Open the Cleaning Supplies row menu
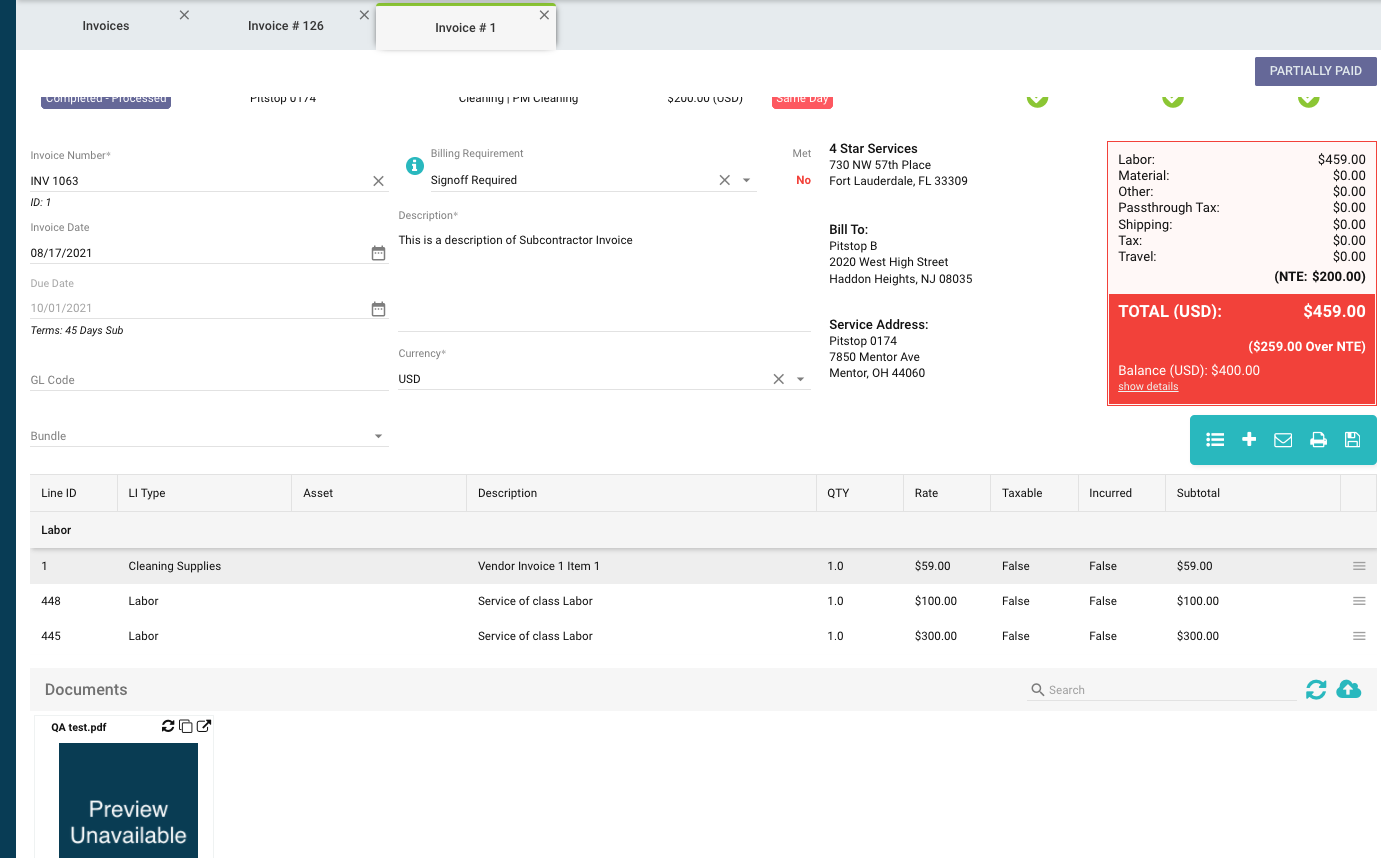This screenshot has width=1381, height=858. coord(1358,566)
